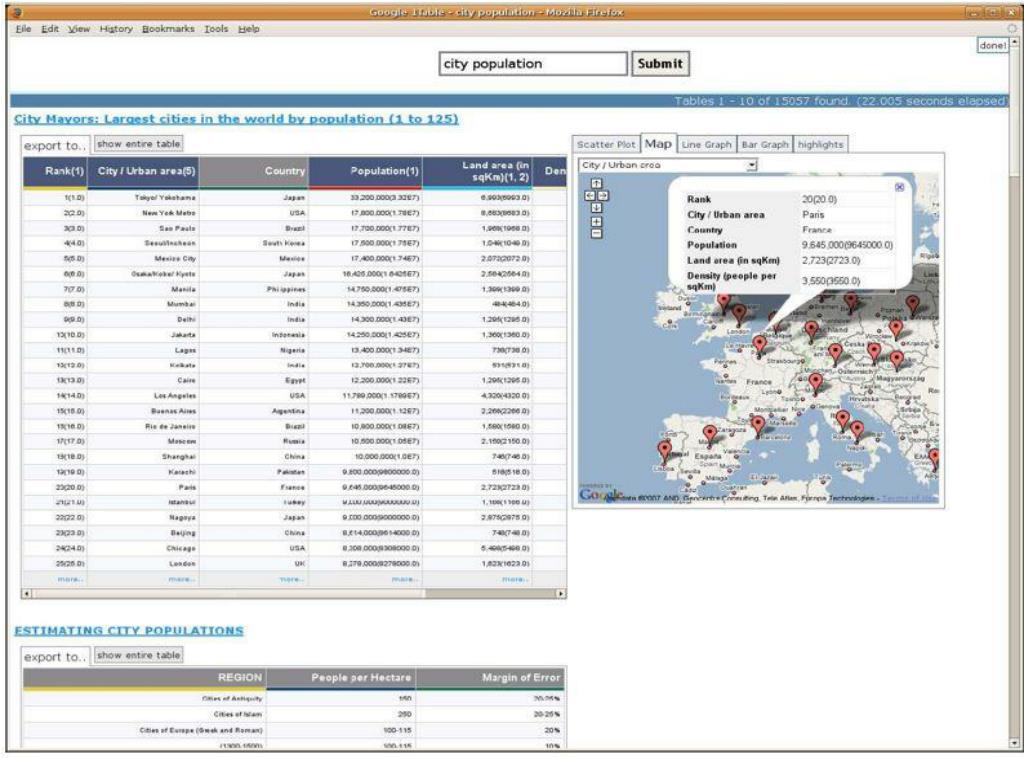Click export to.. for the Estimating table
The image size is (1024, 768).
coord(55,657)
